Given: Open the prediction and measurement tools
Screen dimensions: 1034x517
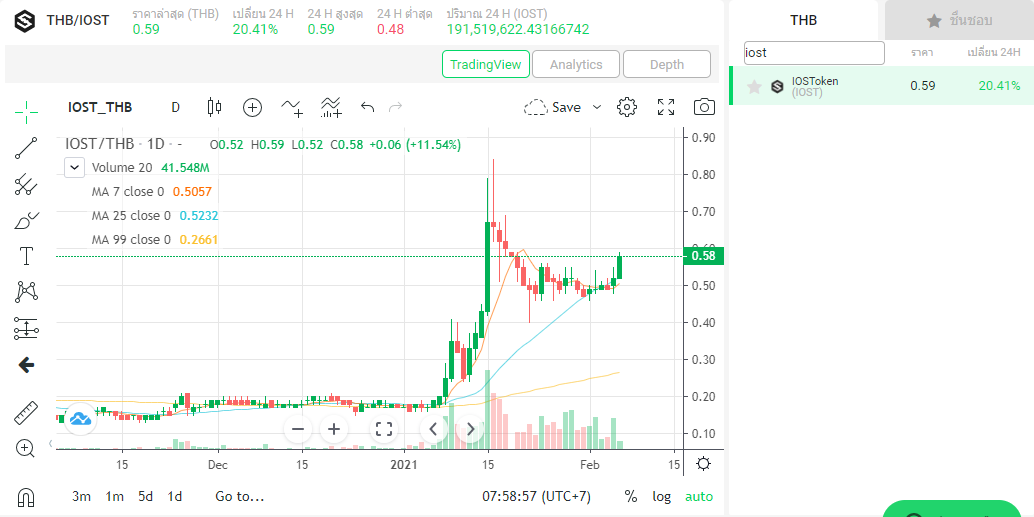Looking at the screenshot, I should (x=26, y=328).
